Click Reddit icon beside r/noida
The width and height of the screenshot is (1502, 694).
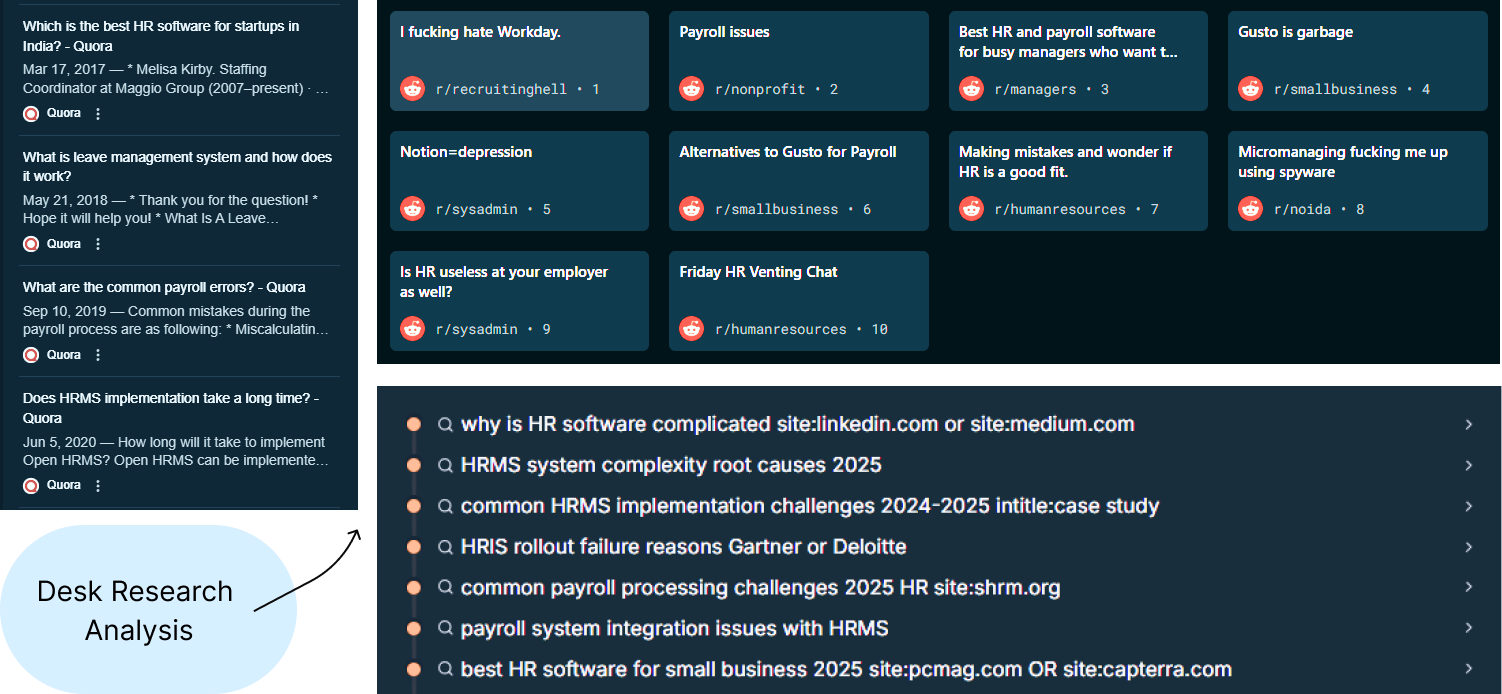click(1250, 209)
